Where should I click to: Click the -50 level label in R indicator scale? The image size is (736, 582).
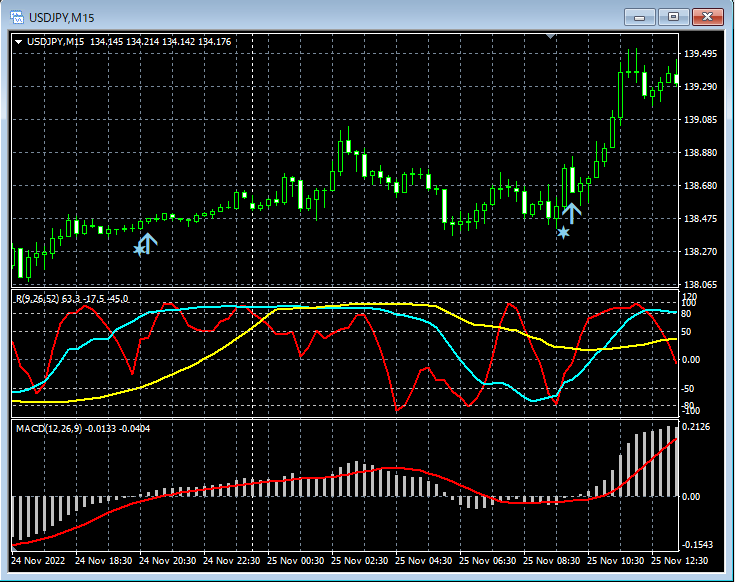pyautogui.click(x=688, y=389)
